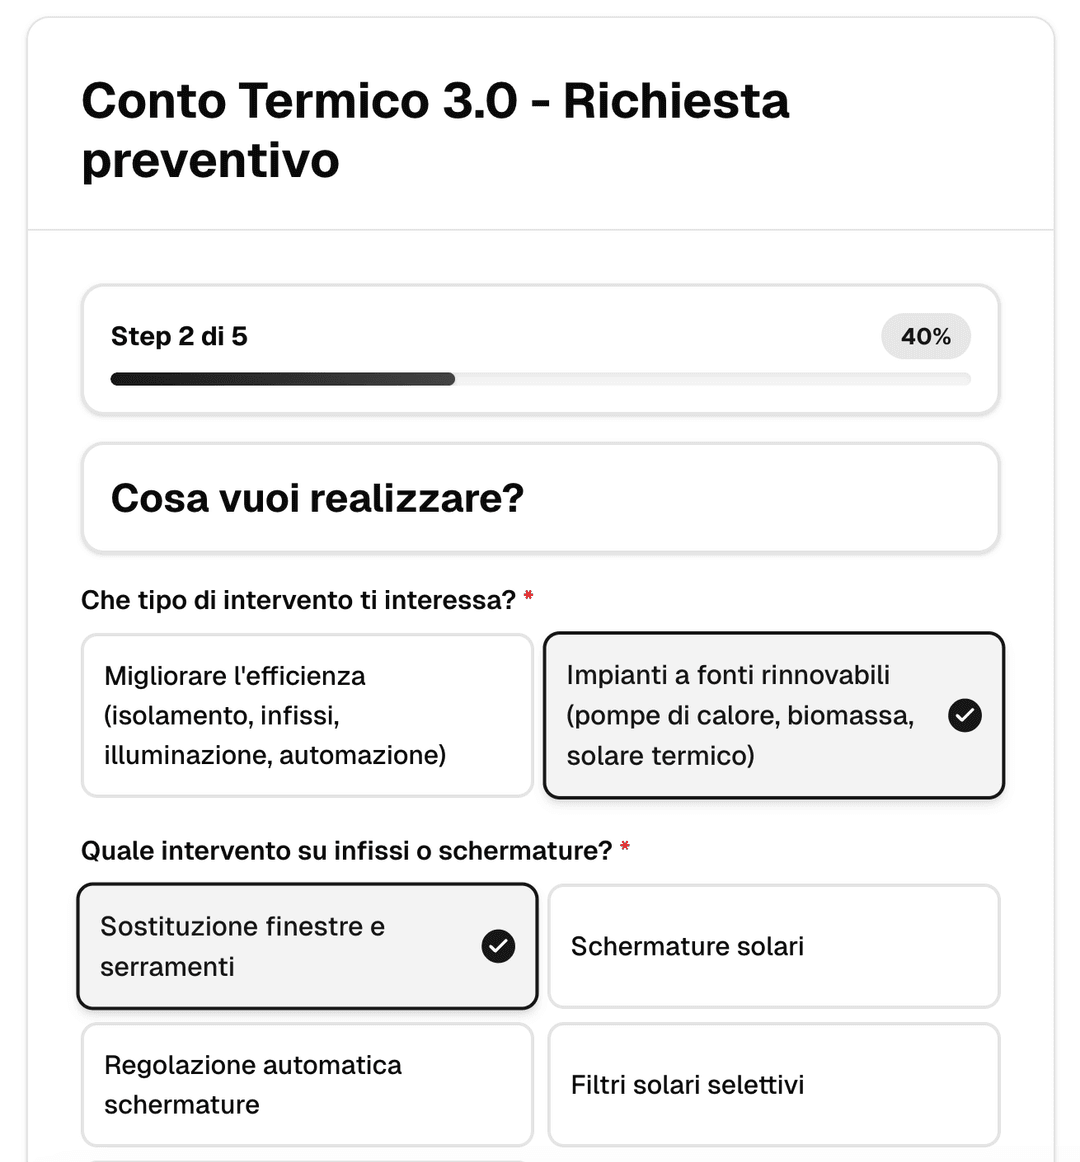
Task: Click the Step progress panel container
Action: point(541,349)
